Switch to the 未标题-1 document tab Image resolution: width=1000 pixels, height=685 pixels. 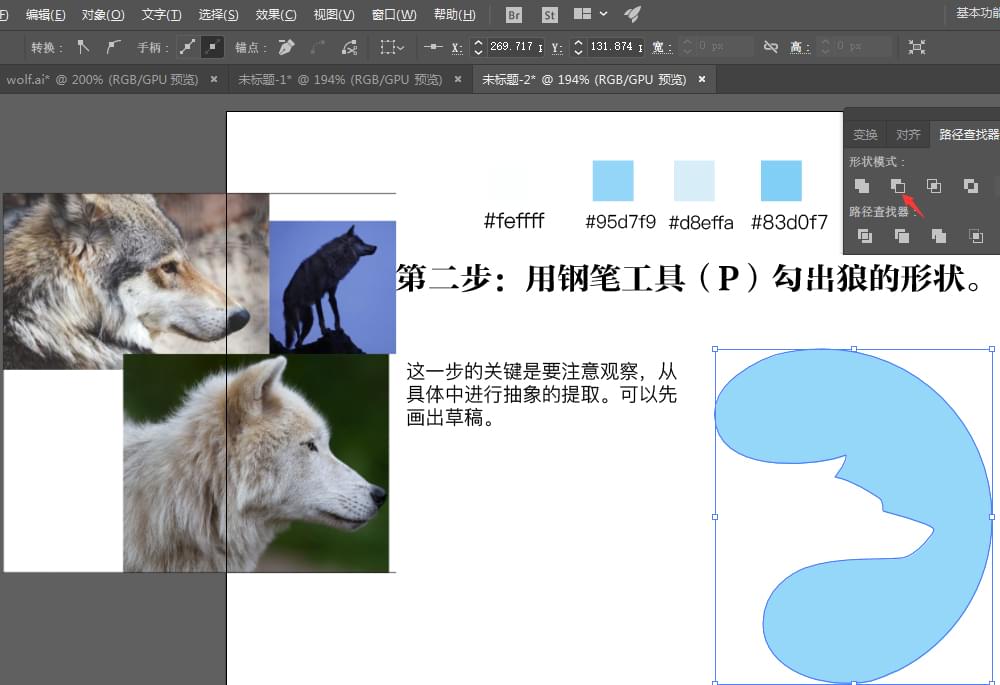click(340, 80)
